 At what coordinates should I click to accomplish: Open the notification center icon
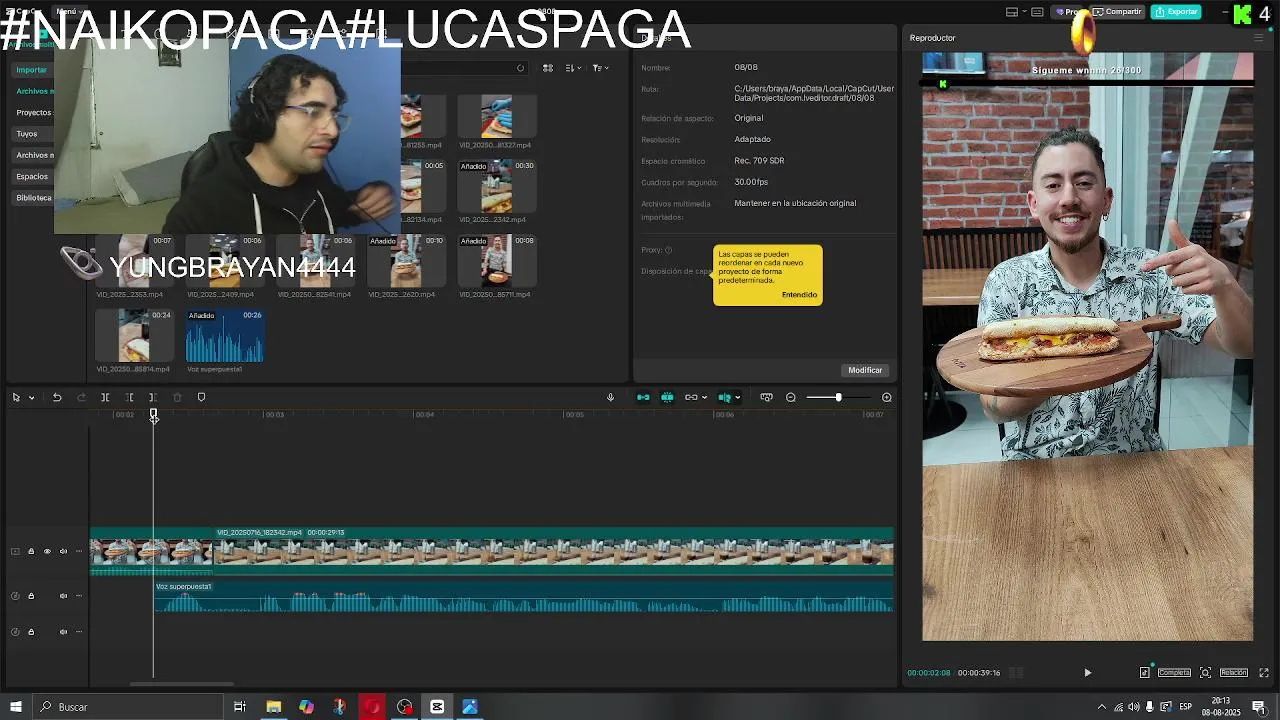click(x=1259, y=707)
